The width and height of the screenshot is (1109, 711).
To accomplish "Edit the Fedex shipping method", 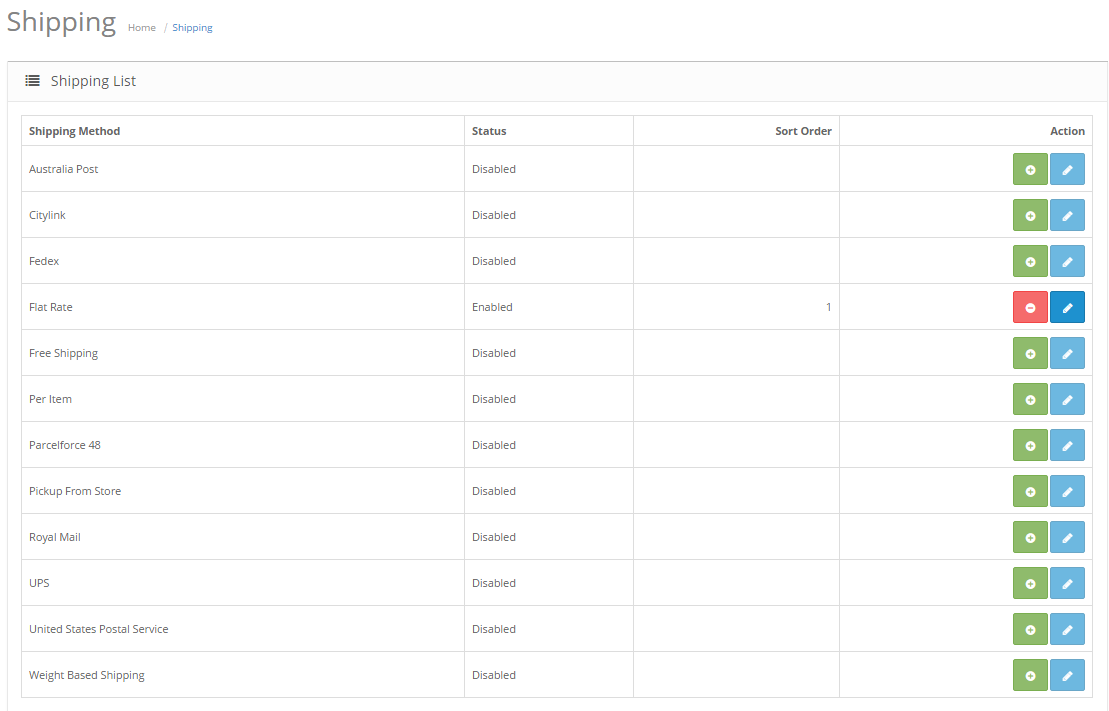I will (1067, 262).
